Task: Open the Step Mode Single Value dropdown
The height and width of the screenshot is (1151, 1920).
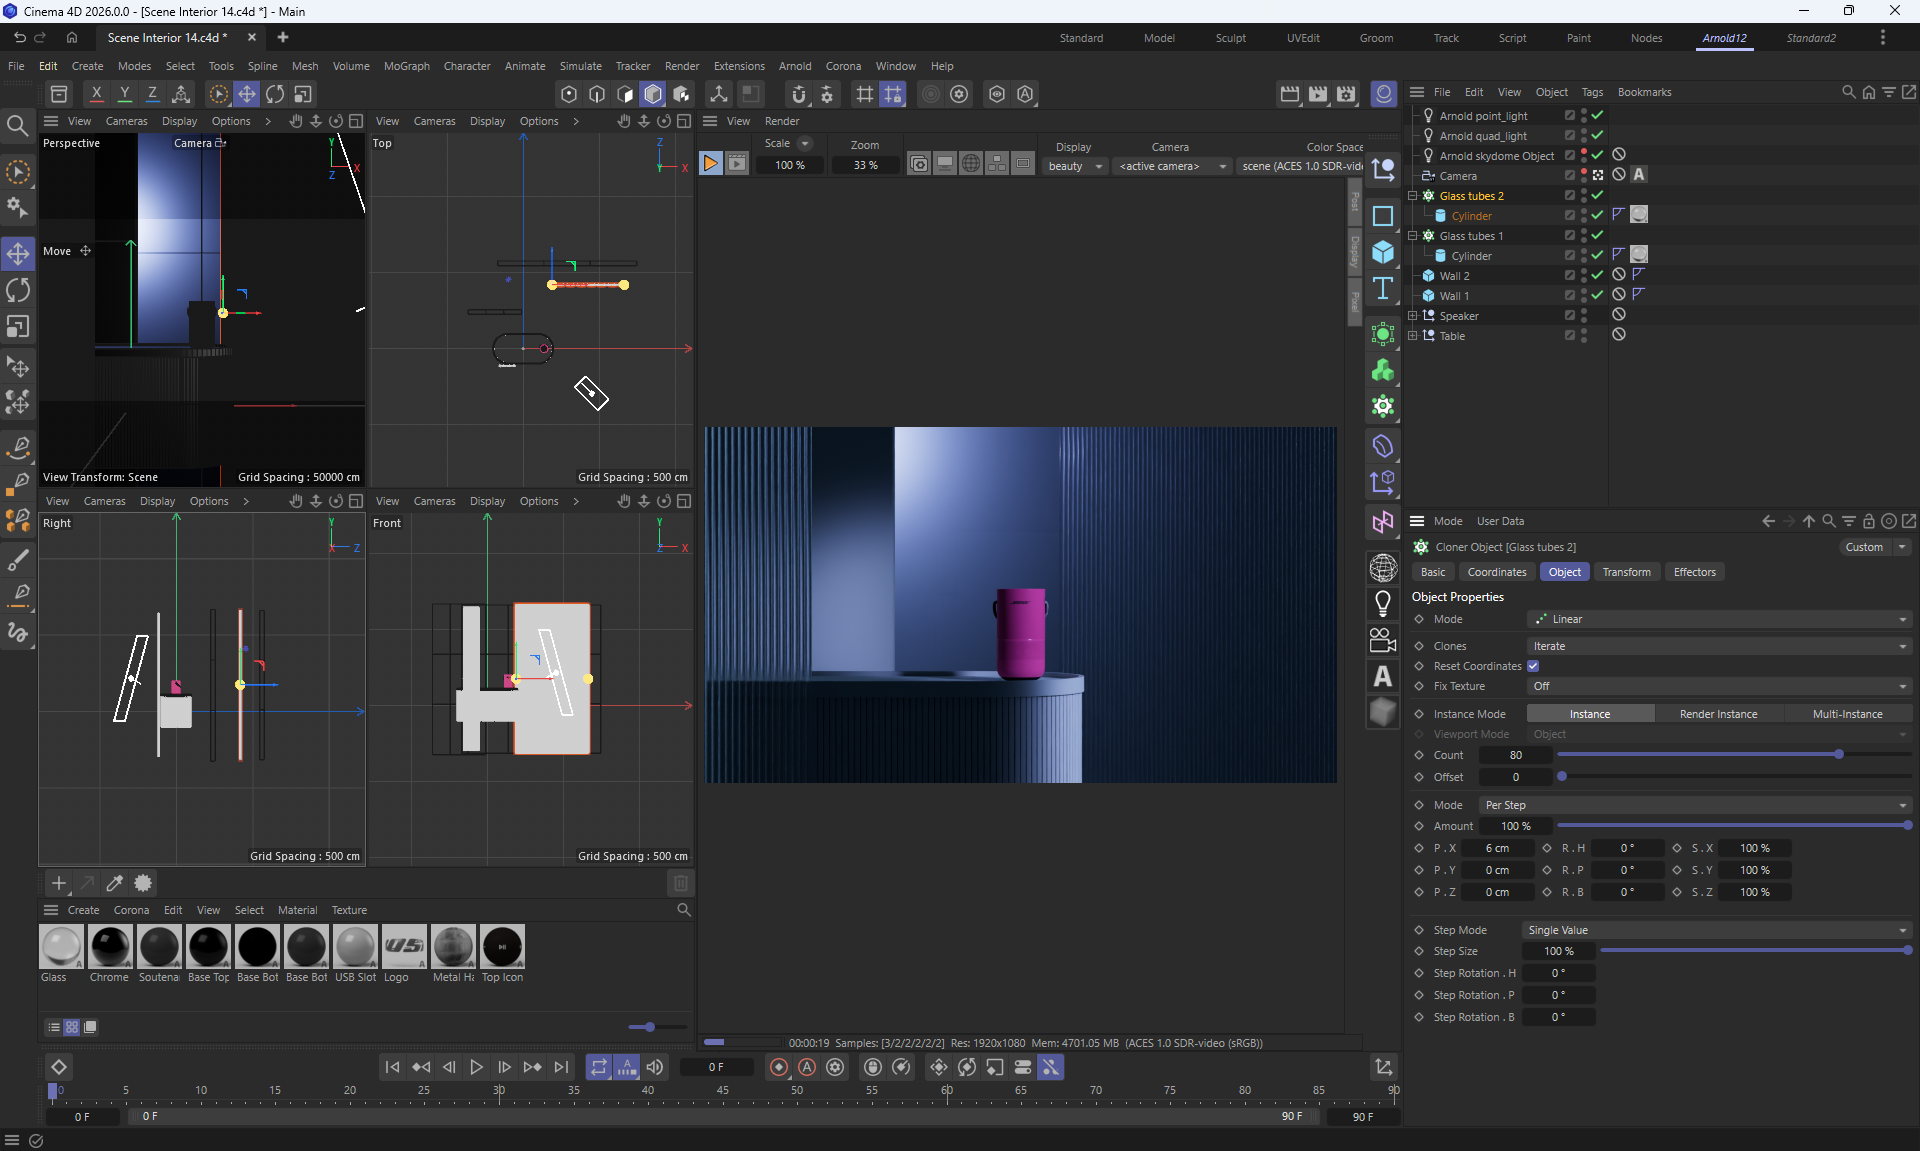Action: click(x=1716, y=930)
